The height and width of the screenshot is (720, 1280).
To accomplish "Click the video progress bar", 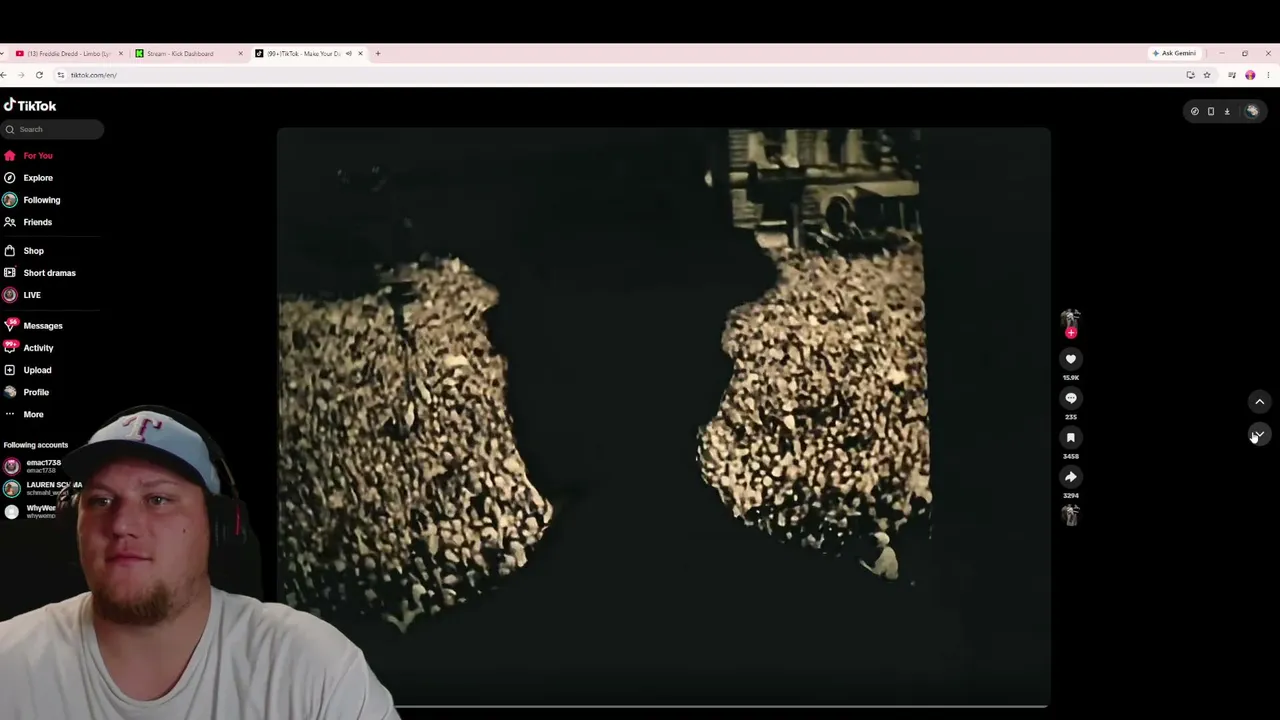I will click(x=664, y=706).
